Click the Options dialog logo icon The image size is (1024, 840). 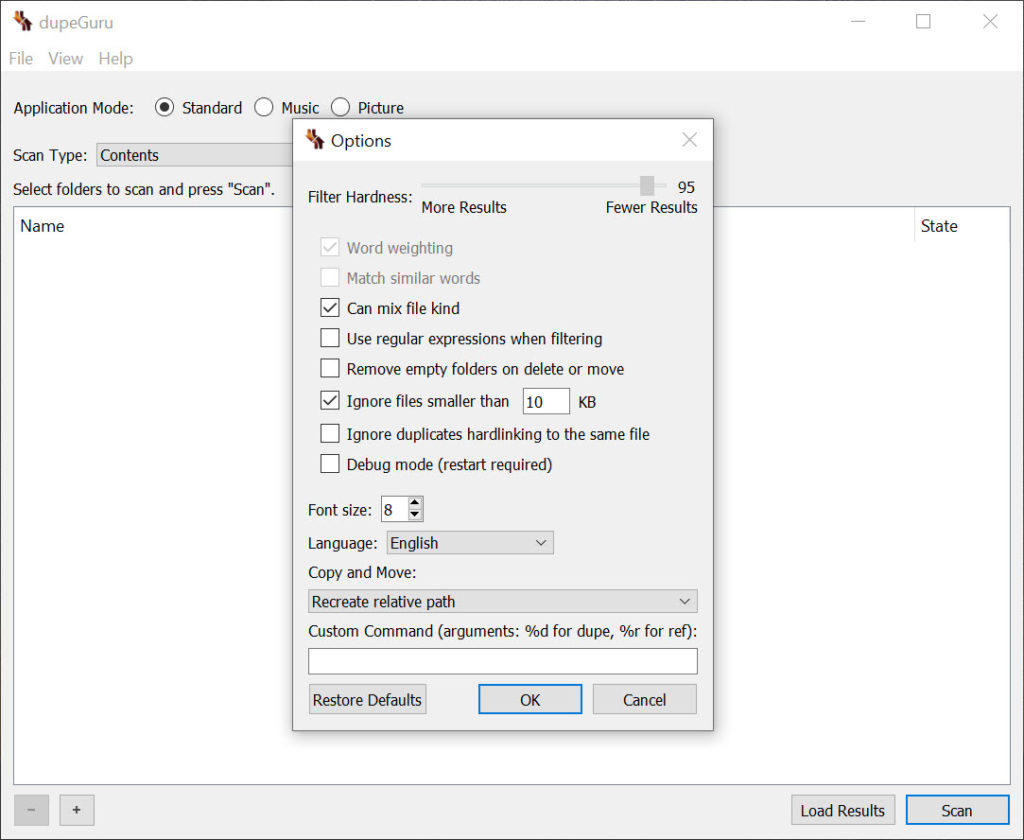click(315, 140)
